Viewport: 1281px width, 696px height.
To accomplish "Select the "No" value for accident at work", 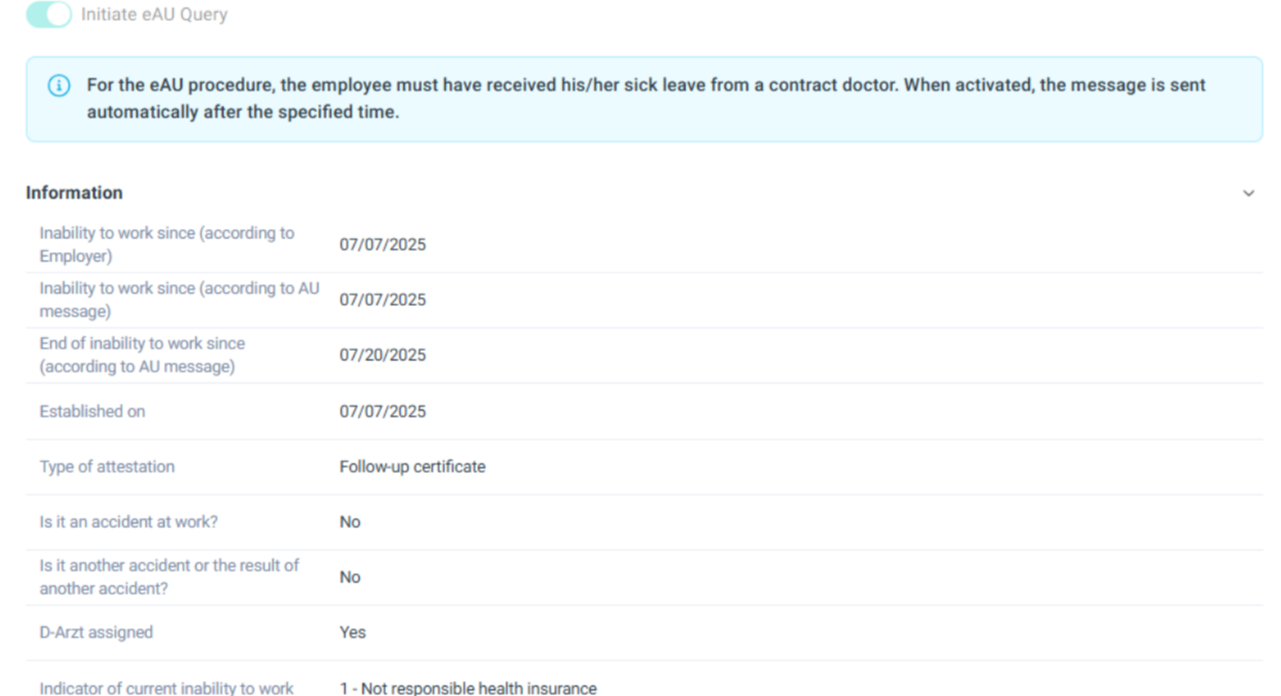I will (350, 522).
